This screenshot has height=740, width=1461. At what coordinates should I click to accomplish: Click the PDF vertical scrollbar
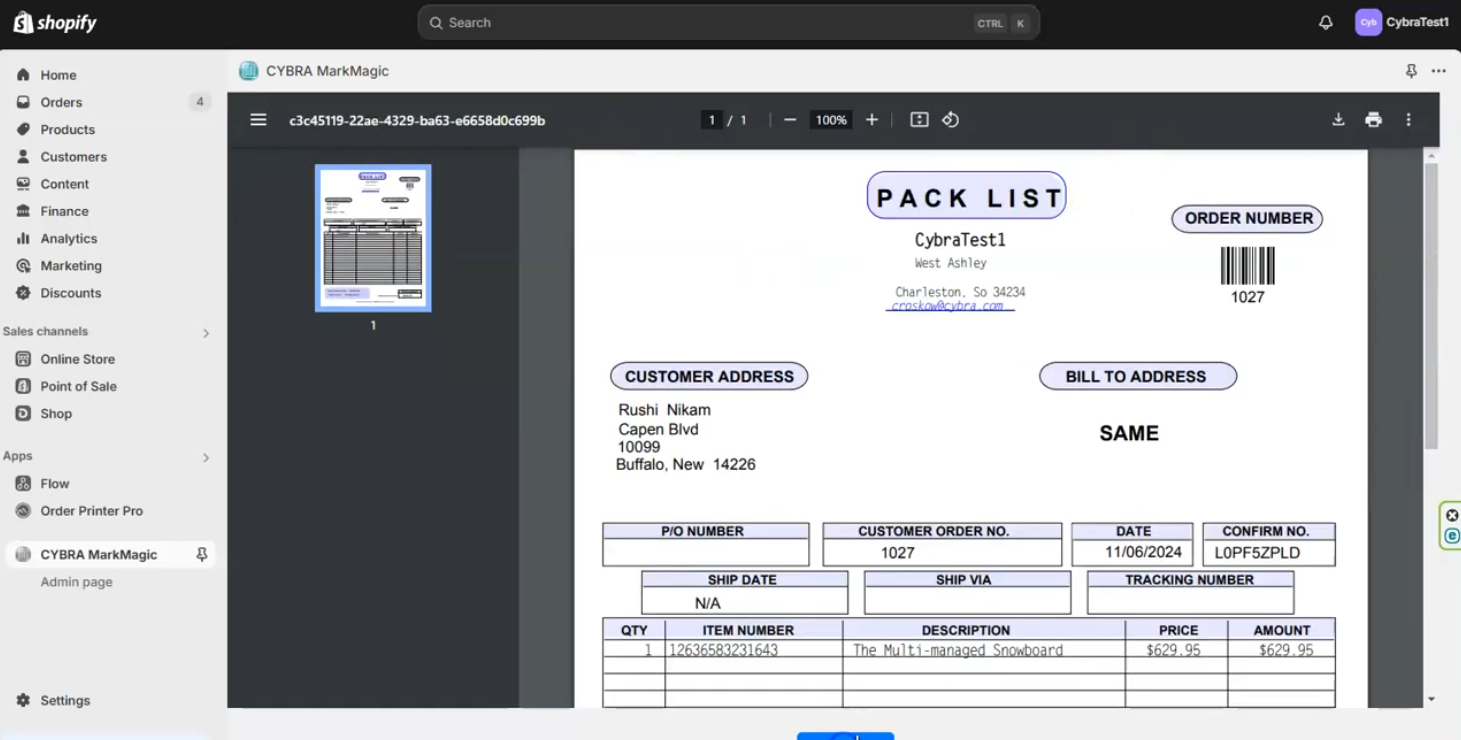(x=1431, y=305)
